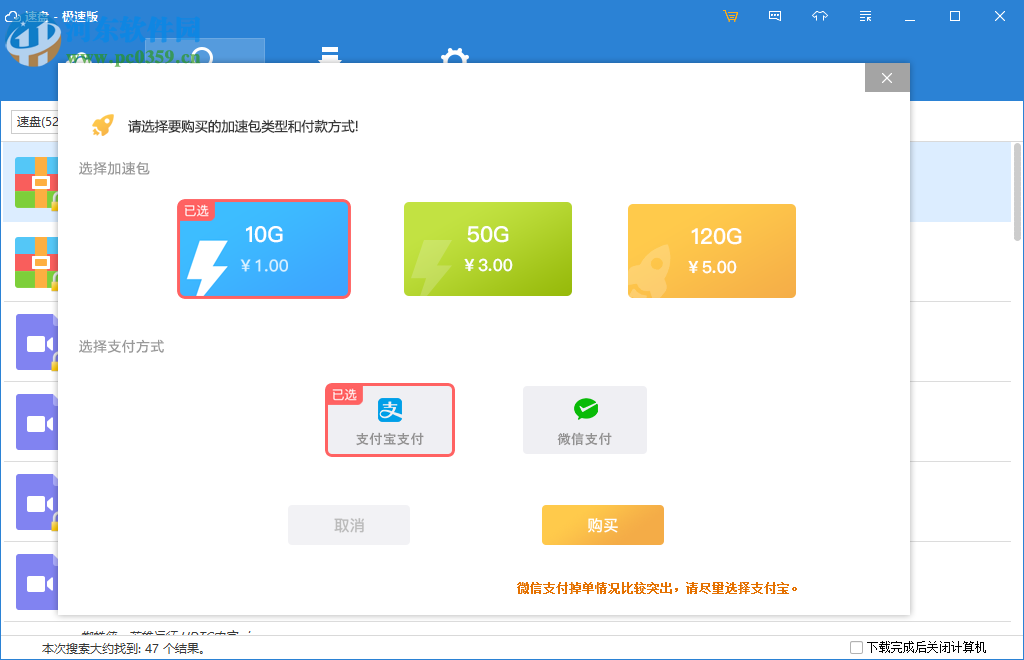Open the main menu list icon

865,16
